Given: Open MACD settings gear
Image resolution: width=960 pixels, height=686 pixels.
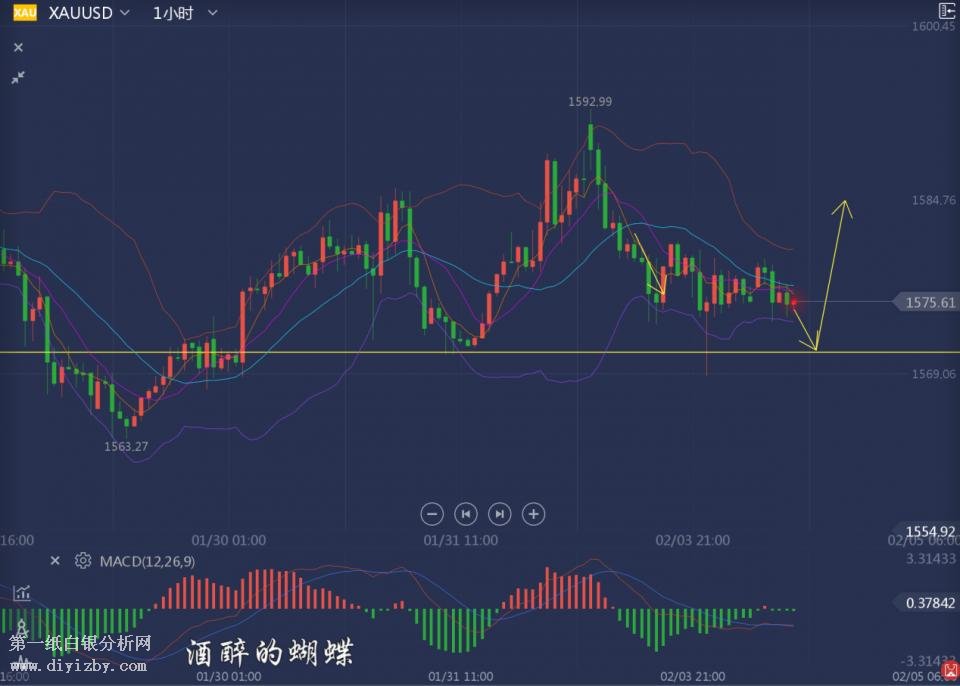Looking at the screenshot, I should [x=83, y=561].
